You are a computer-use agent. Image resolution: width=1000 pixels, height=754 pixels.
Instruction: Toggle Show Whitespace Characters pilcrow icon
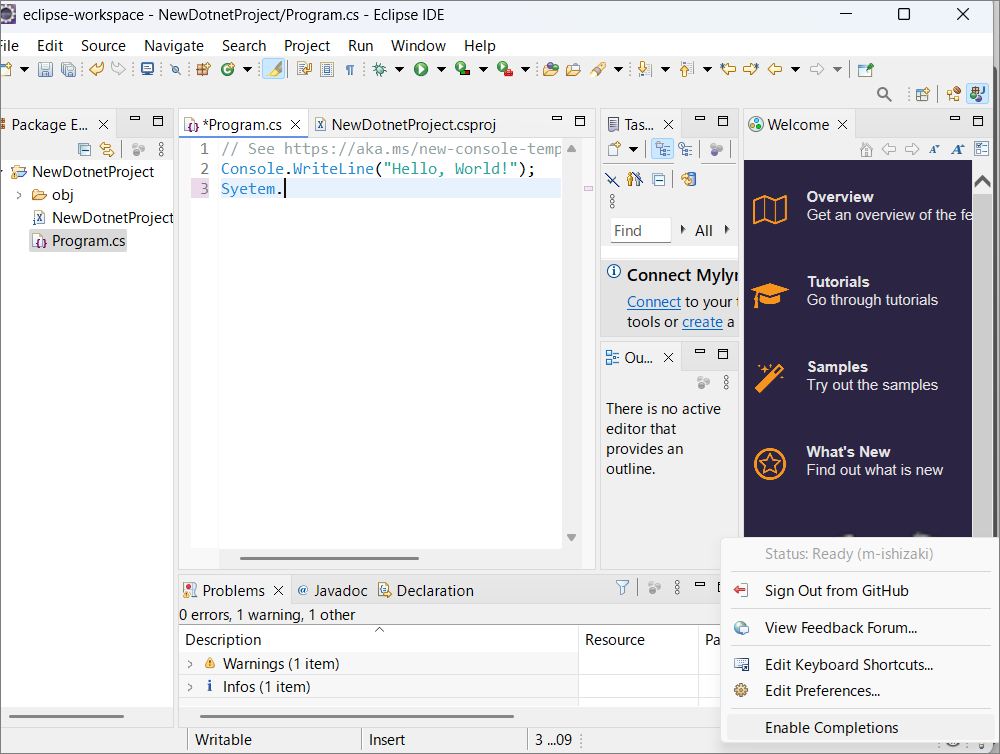click(x=350, y=70)
